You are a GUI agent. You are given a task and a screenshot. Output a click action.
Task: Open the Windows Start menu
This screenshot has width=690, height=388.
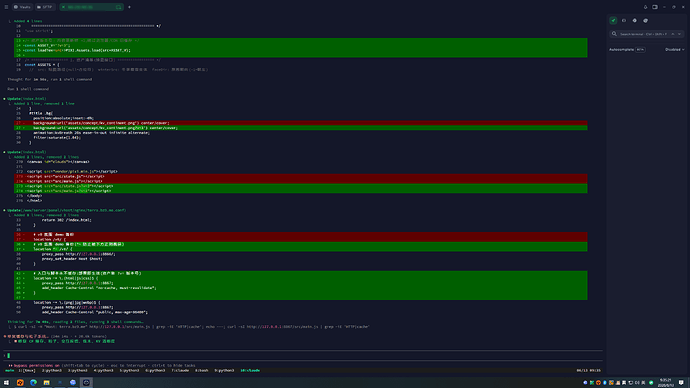[x=6, y=383]
